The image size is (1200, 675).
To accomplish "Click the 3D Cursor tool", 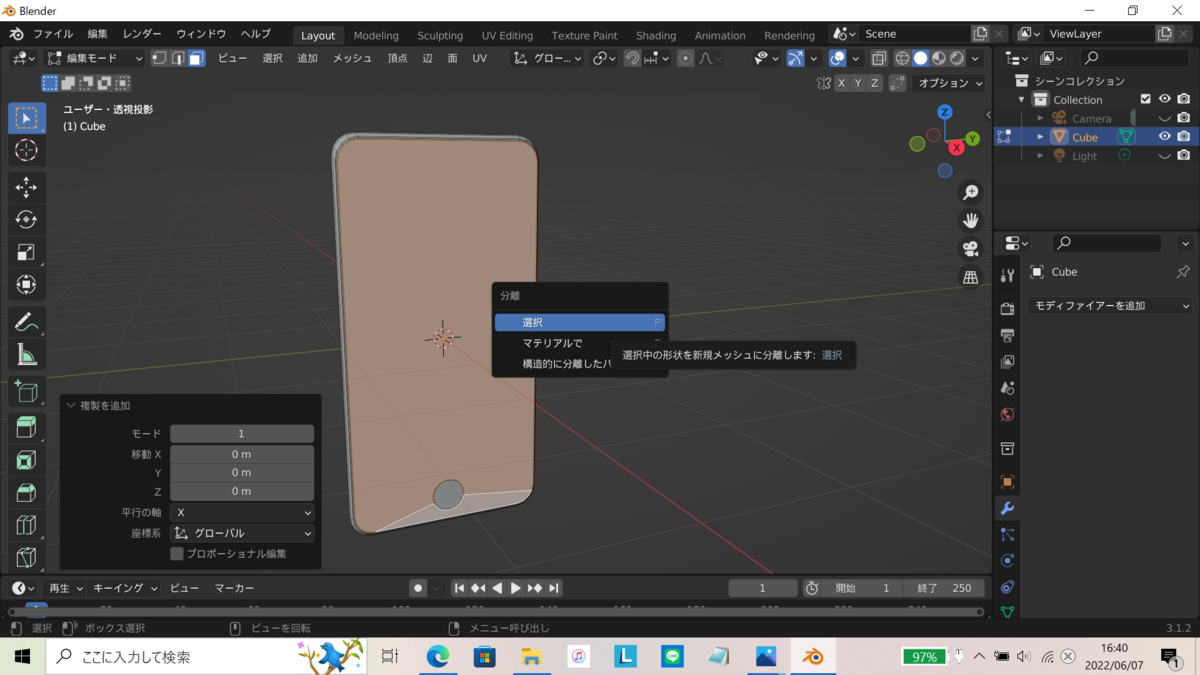I will pyautogui.click(x=27, y=150).
